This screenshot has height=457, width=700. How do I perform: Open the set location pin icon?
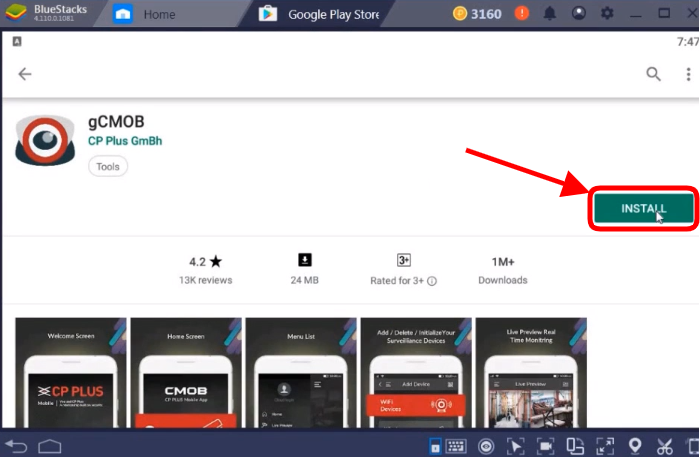point(635,446)
